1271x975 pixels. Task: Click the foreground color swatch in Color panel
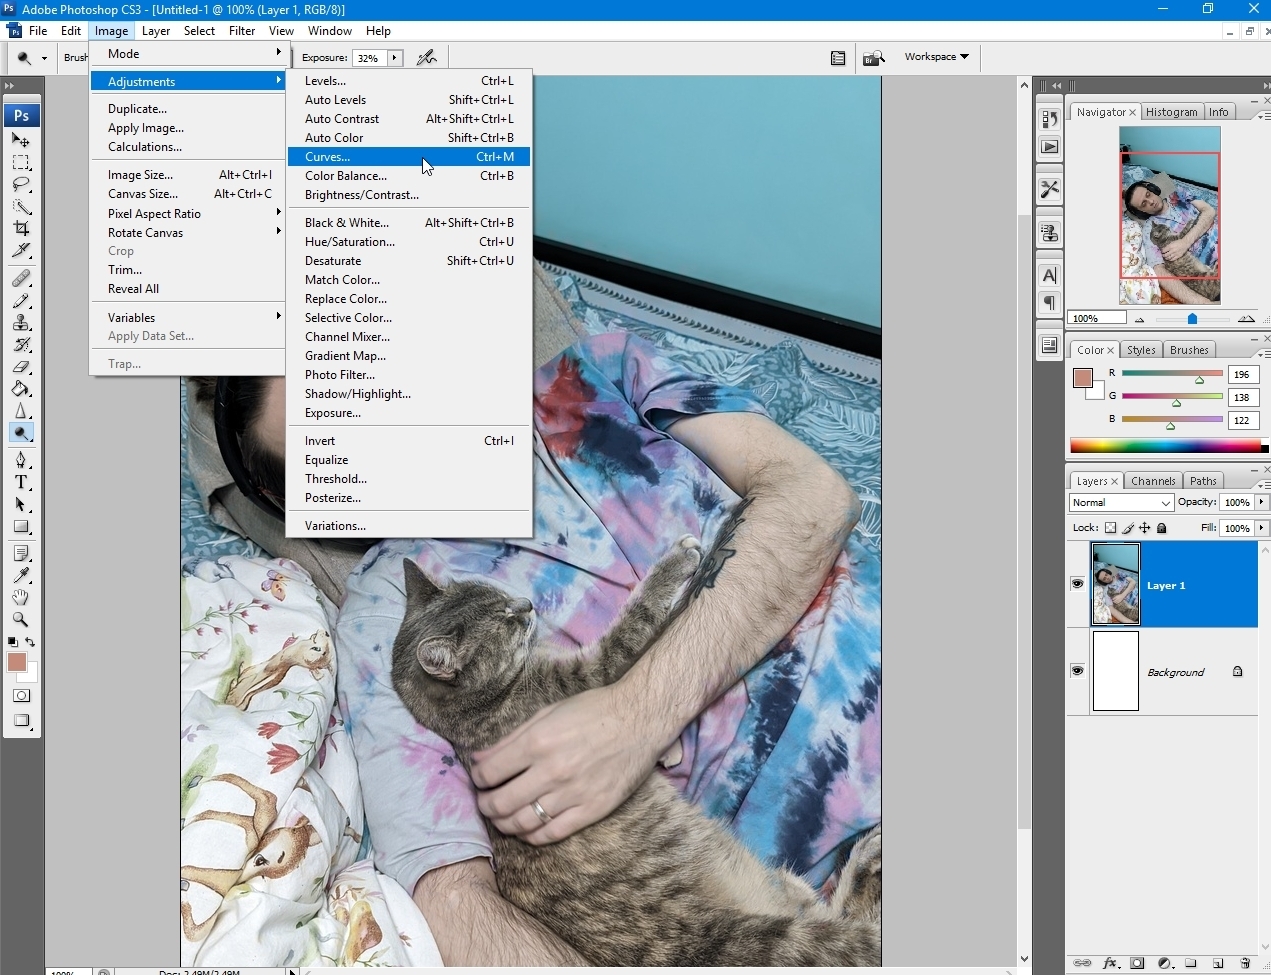tap(1082, 378)
